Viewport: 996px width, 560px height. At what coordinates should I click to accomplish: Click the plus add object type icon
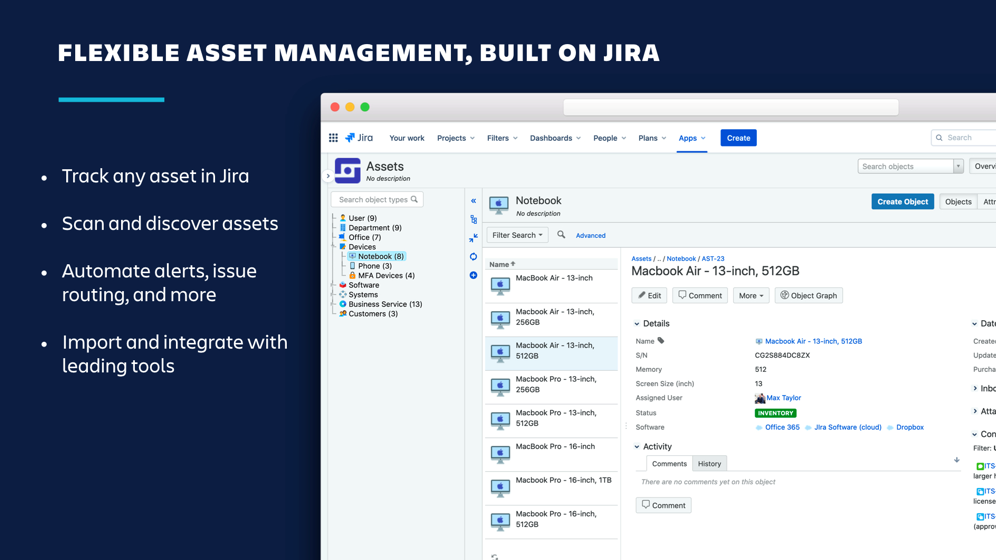coord(473,276)
